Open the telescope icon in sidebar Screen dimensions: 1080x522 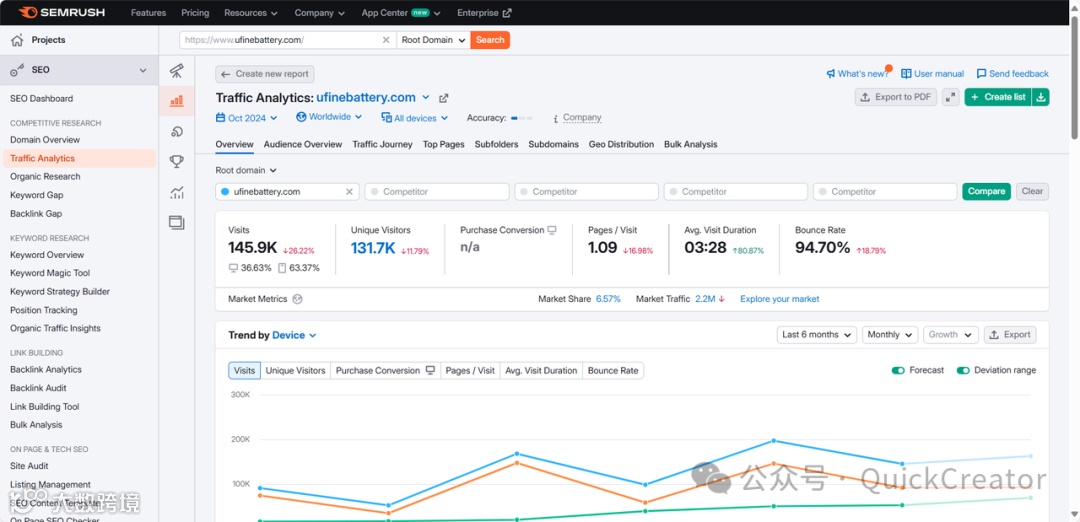coord(176,70)
